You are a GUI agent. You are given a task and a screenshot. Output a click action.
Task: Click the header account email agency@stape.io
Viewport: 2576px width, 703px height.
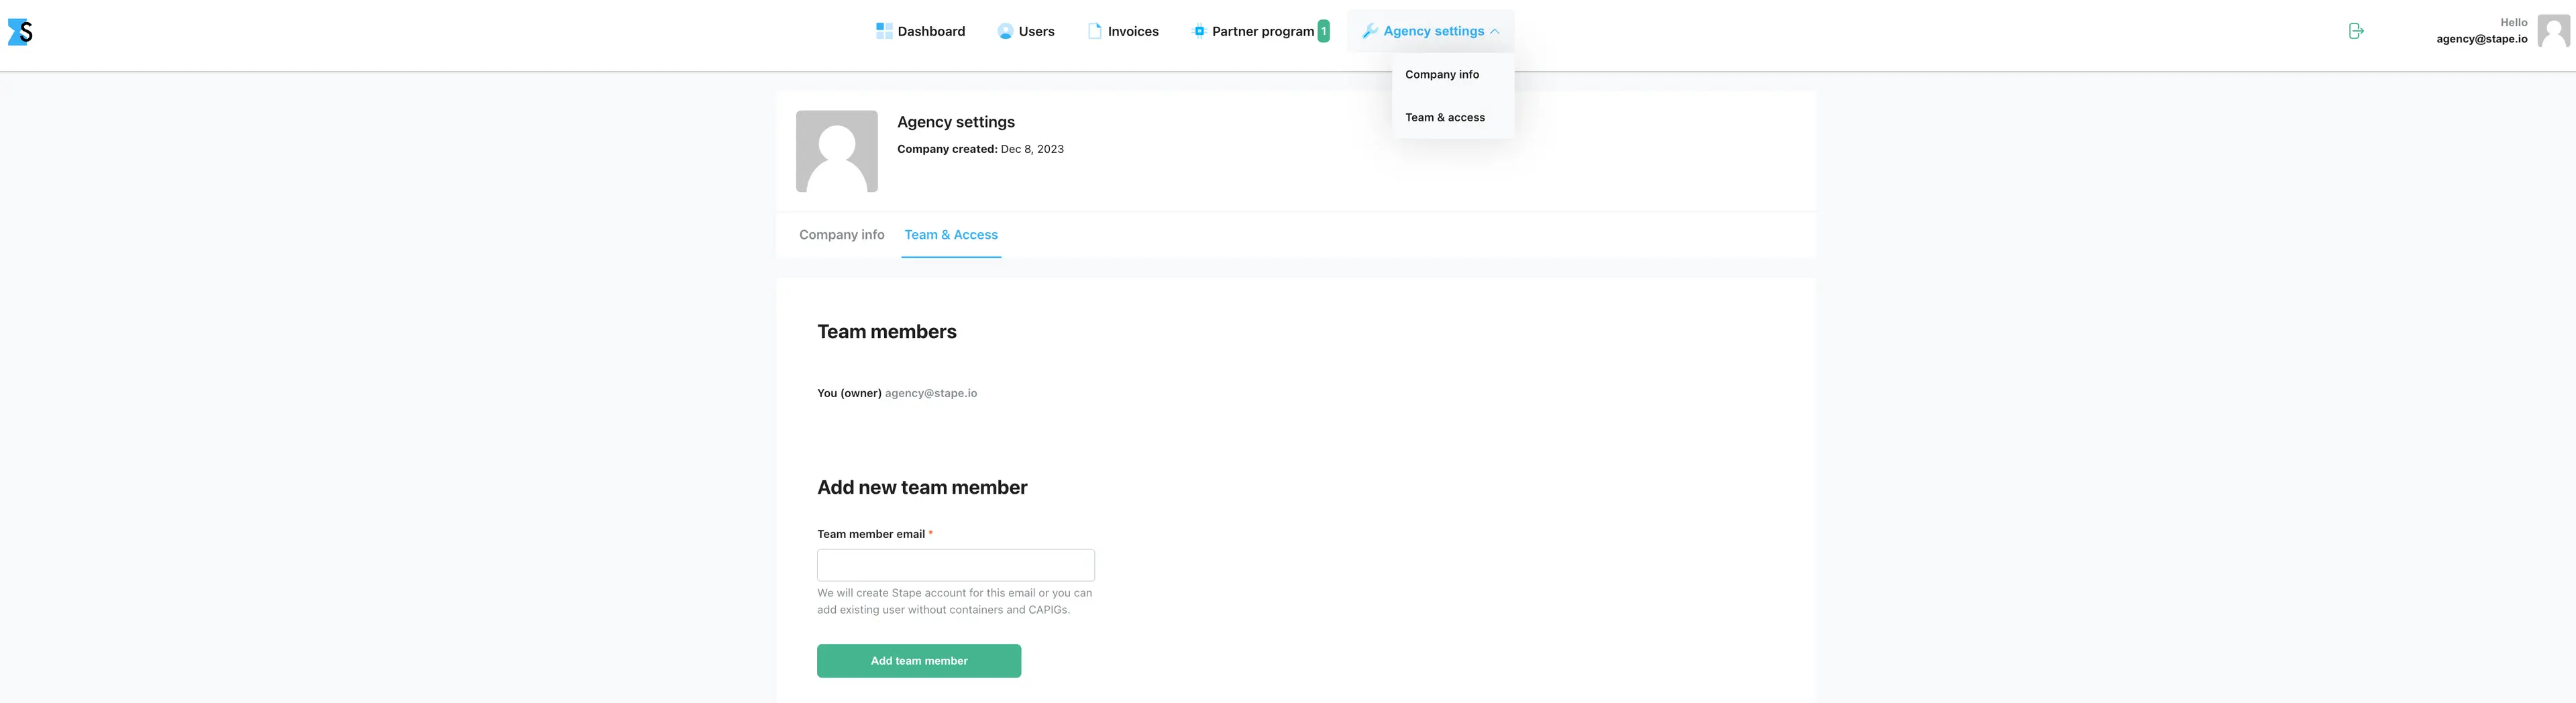[x=2482, y=39]
